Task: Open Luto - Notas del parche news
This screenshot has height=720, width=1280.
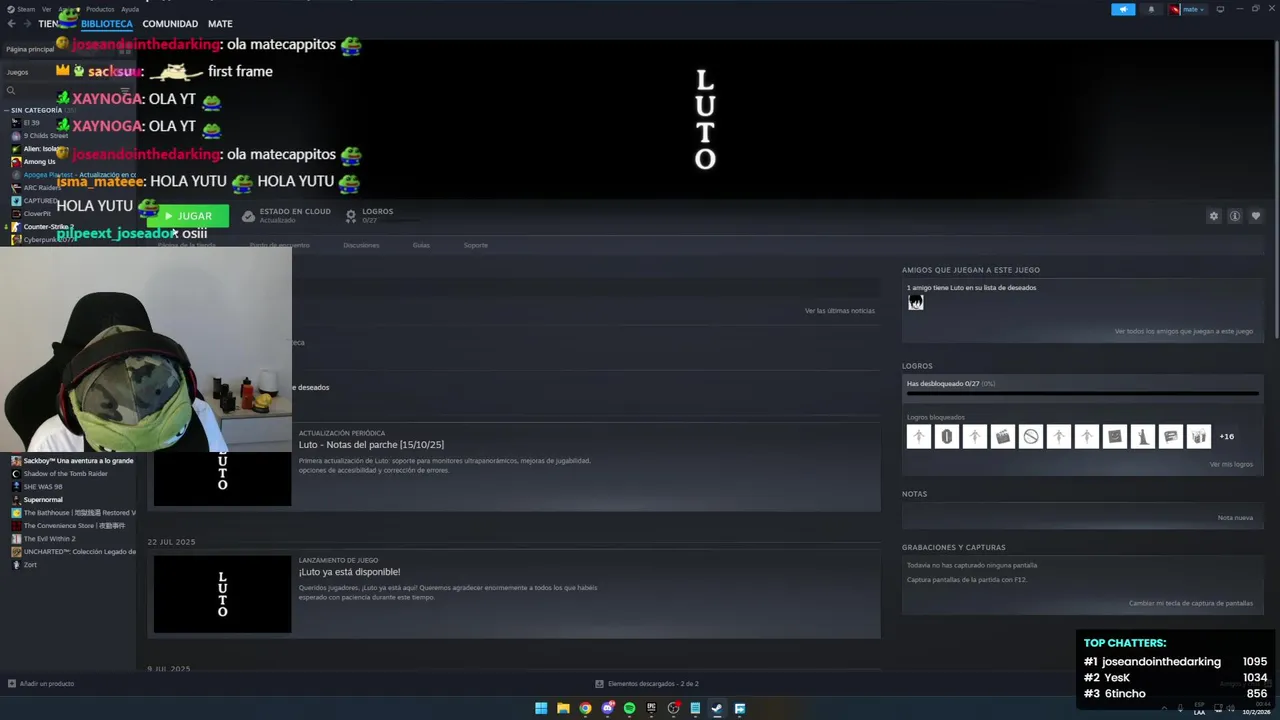Action: click(371, 444)
